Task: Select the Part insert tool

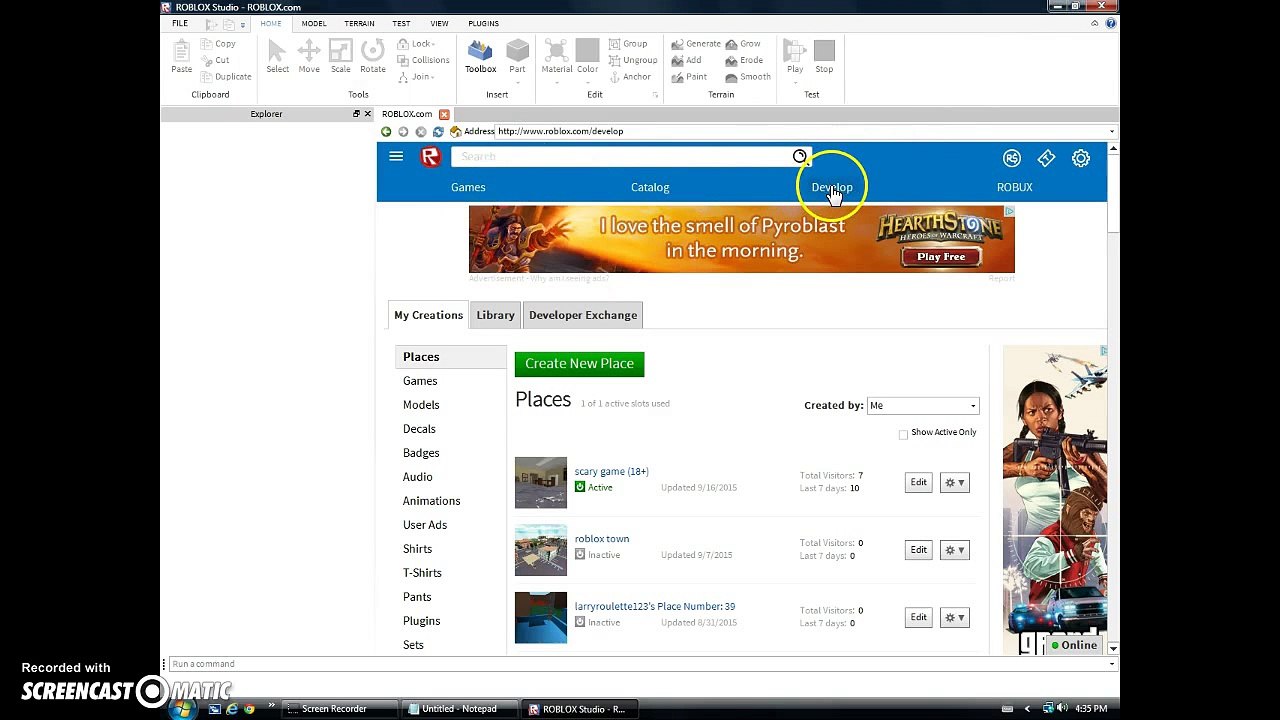Action: [517, 56]
